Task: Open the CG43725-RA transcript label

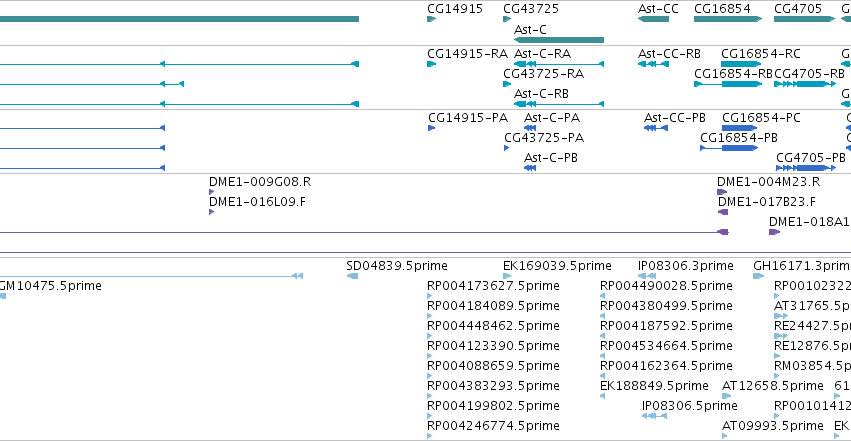Action: 543,74
